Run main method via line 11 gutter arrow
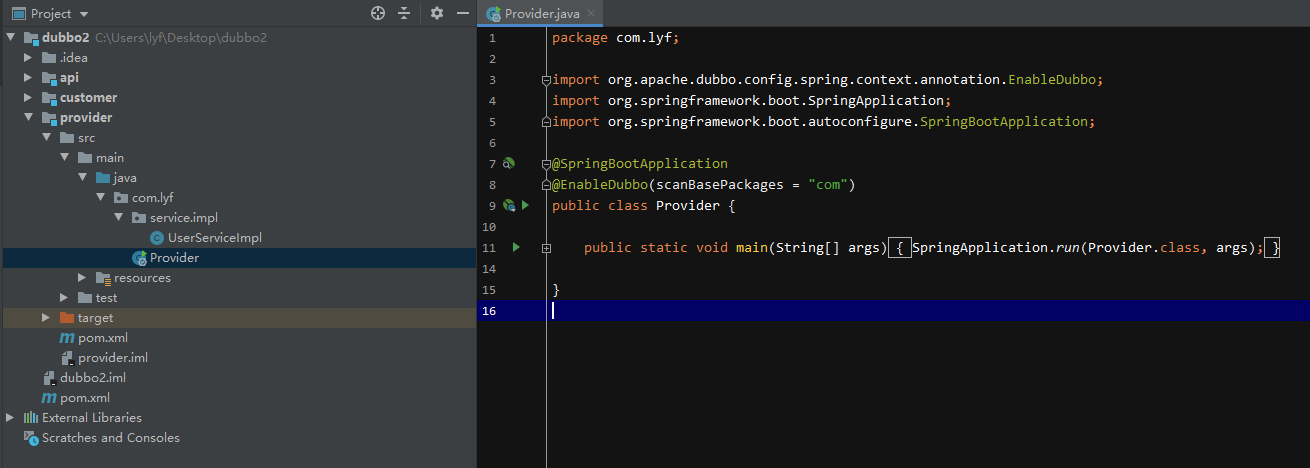The width and height of the screenshot is (1310, 468). 516,247
